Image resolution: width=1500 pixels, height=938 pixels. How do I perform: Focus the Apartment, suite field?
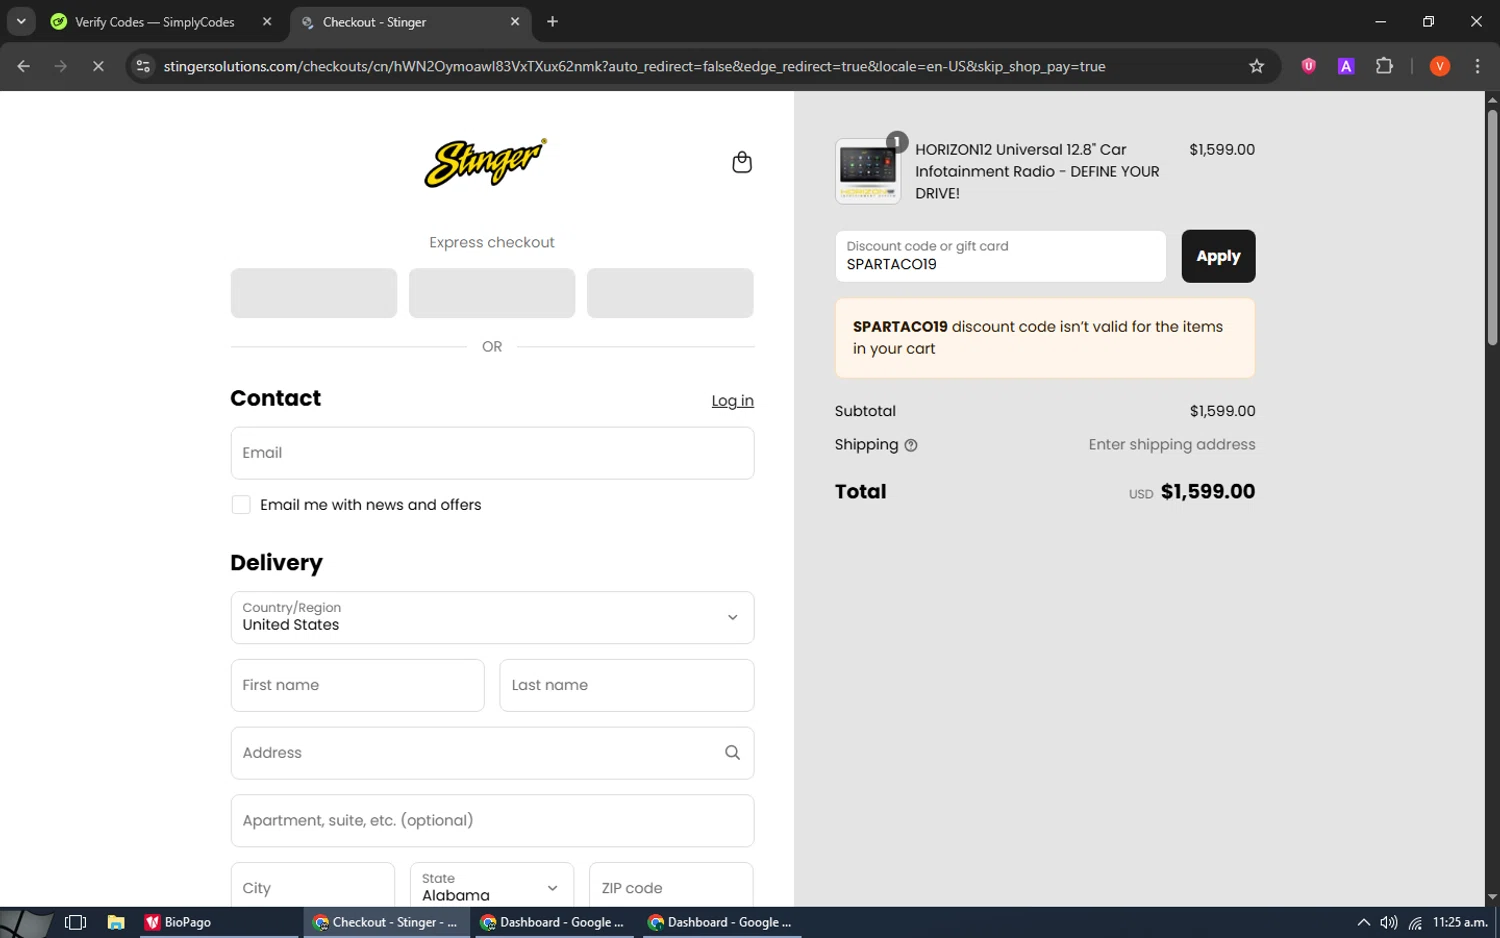coord(492,821)
